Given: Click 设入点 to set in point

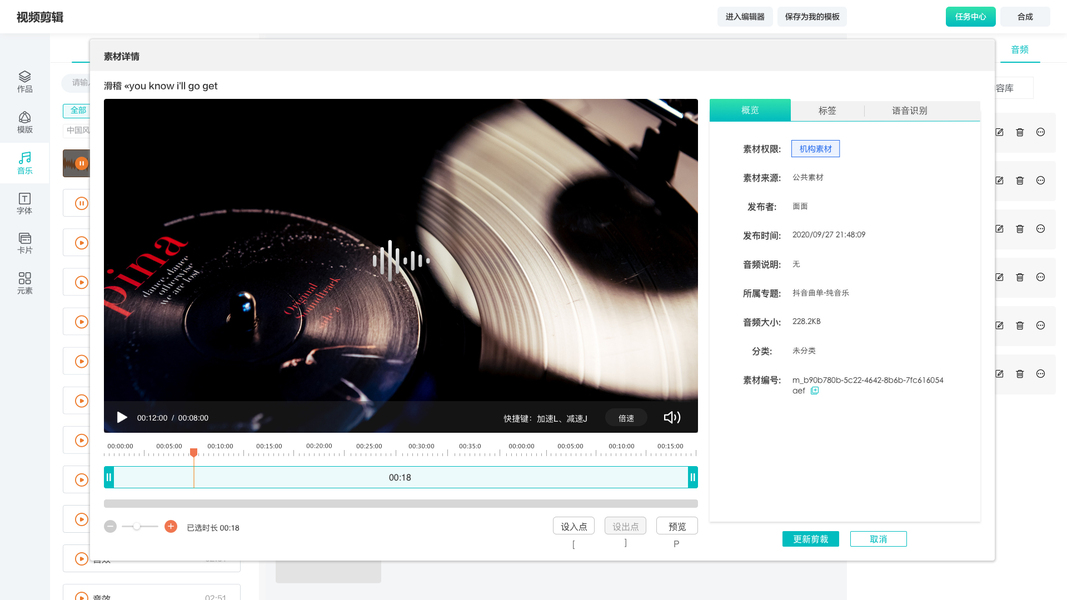Looking at the screenshot, I should (574, 527).
